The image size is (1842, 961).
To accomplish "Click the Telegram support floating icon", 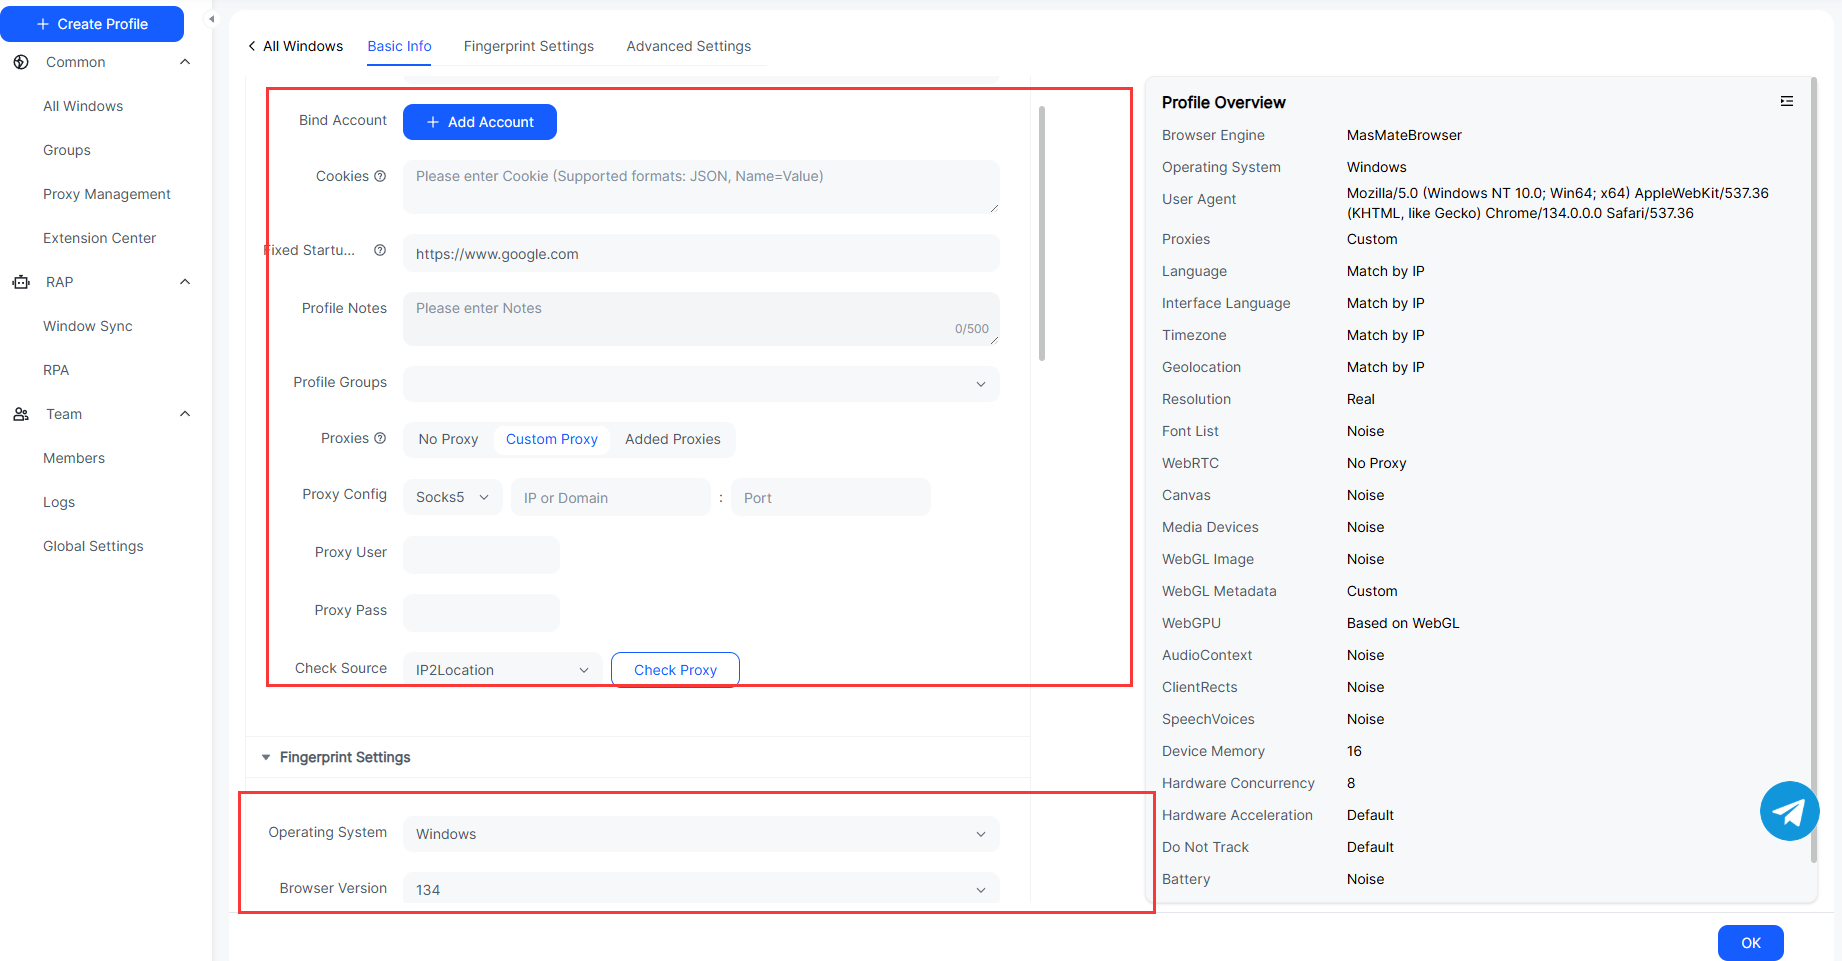I will point(1789,811).
